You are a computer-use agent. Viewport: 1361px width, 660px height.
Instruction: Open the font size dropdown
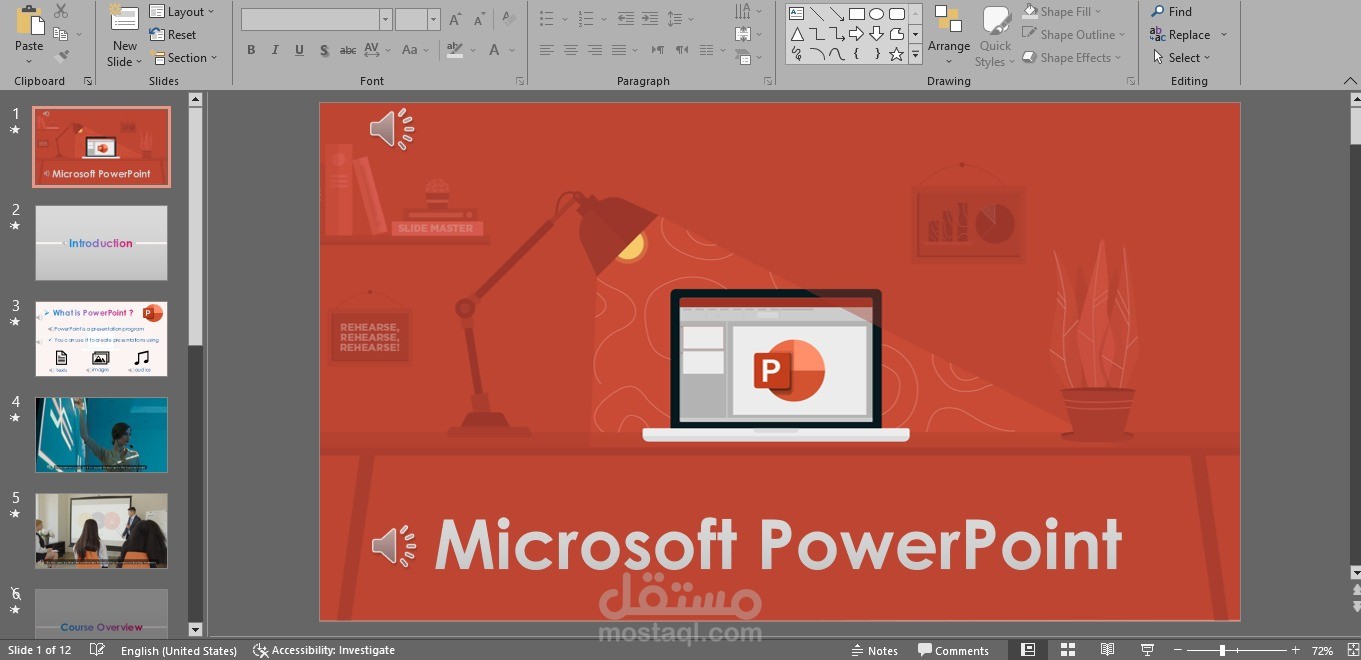click(x=433, y=19)
